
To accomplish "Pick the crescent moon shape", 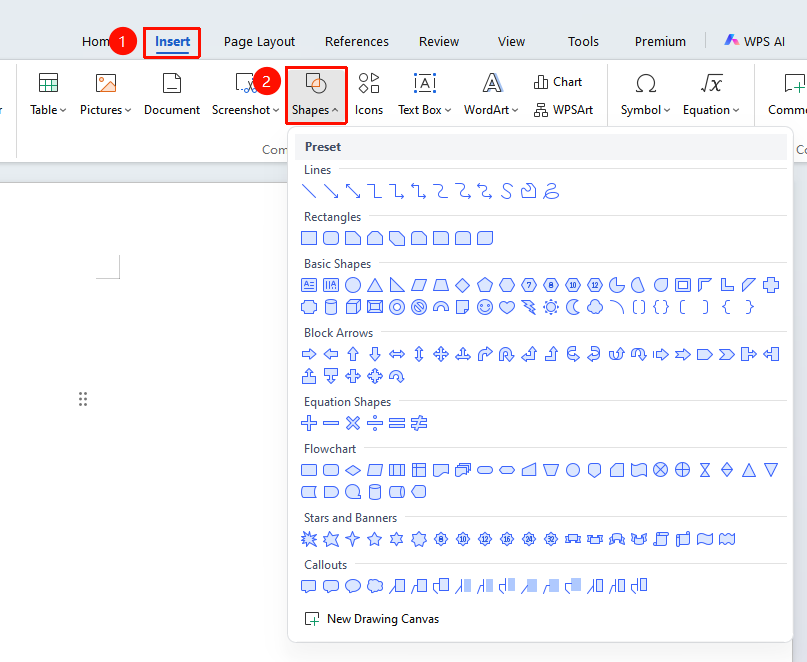I will tap(573, 307).
